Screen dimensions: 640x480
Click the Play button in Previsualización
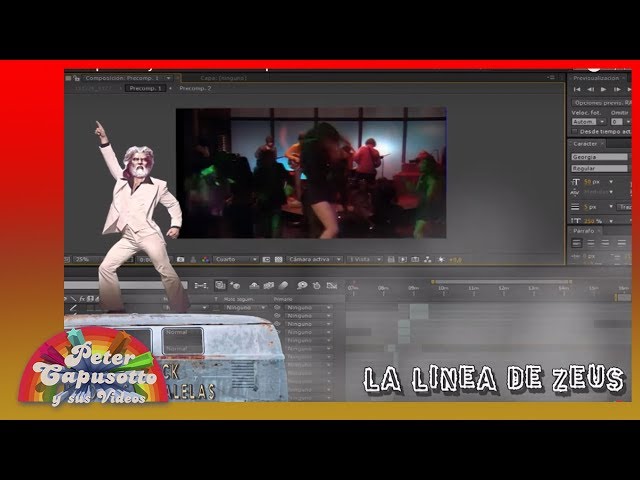[603, 89]
